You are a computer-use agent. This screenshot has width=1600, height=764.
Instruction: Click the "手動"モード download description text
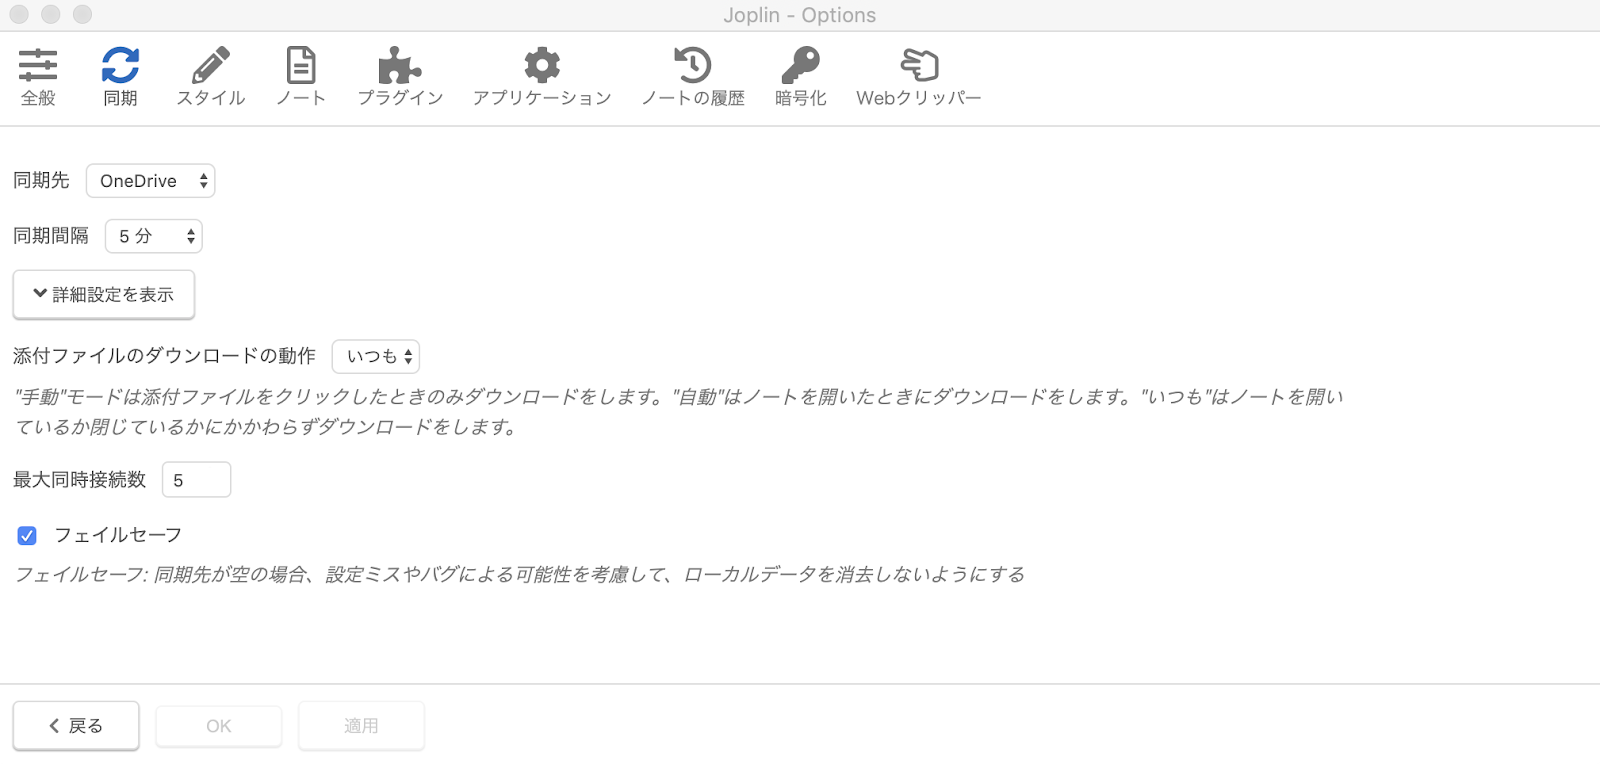[x=679, y=412]
